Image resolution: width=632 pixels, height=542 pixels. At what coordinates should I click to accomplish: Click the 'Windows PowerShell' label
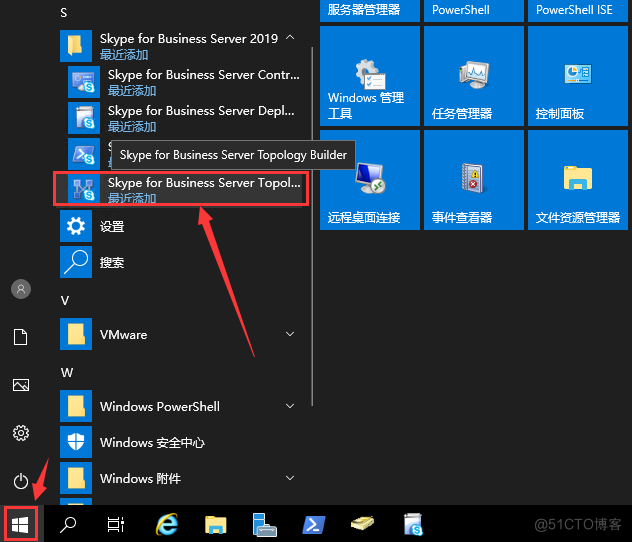[x=160, y=407]
